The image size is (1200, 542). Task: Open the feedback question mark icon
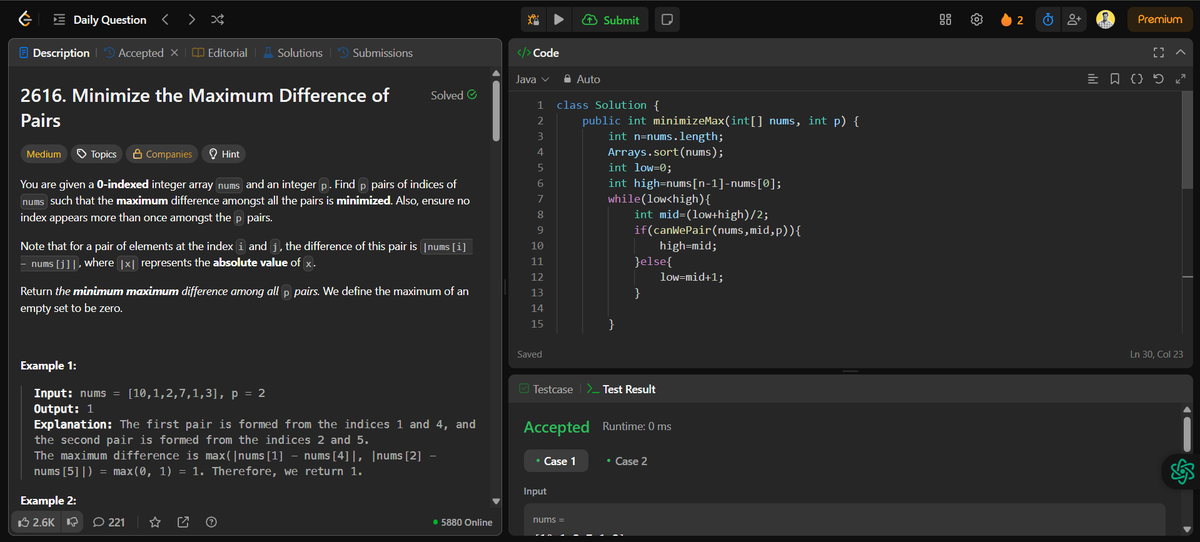211,522
